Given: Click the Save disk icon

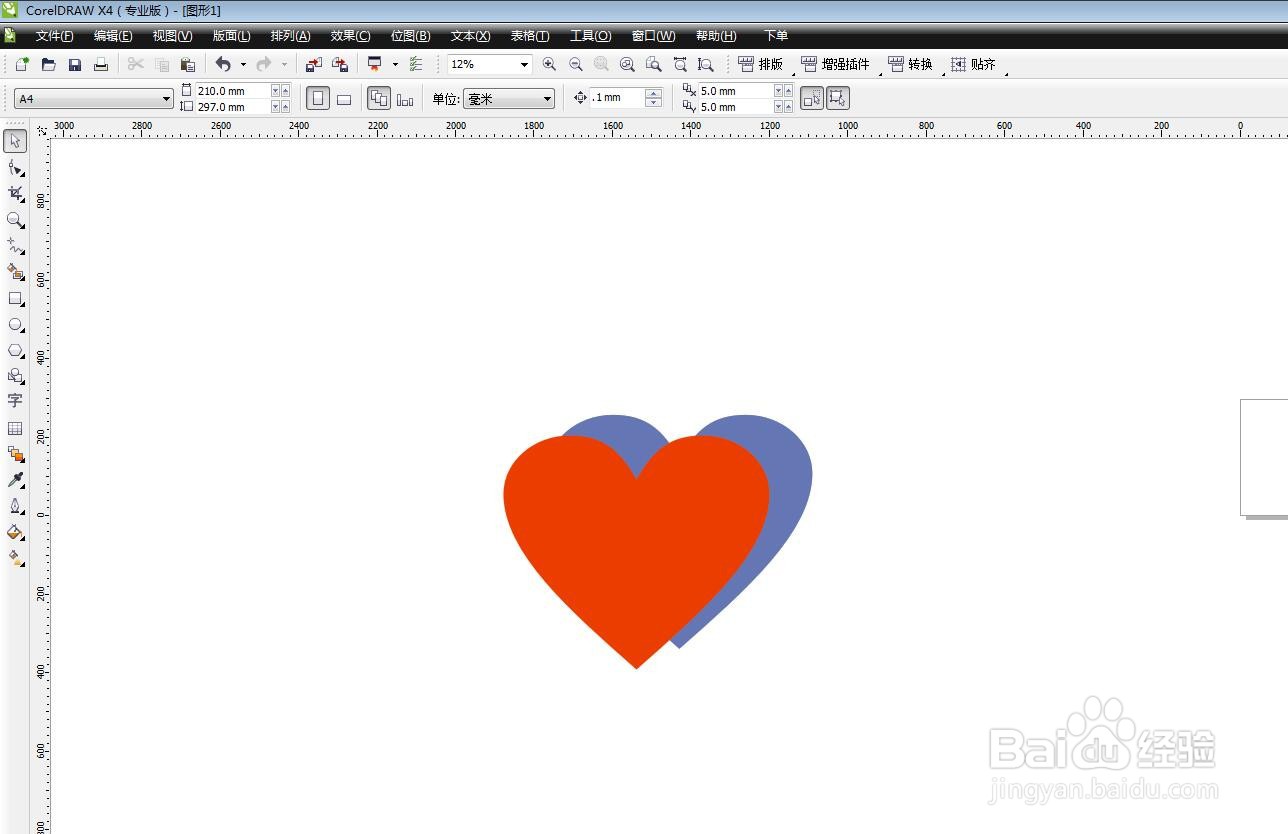Looking at the screenshot, I should tap(75, 64).
